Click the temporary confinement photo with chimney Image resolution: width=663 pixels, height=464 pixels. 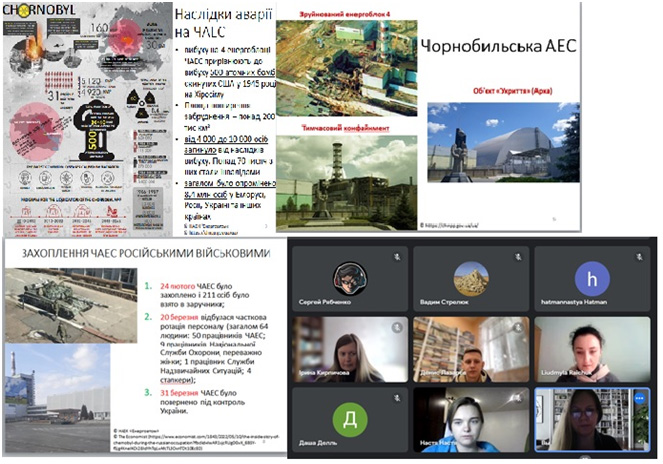[347, 183]
